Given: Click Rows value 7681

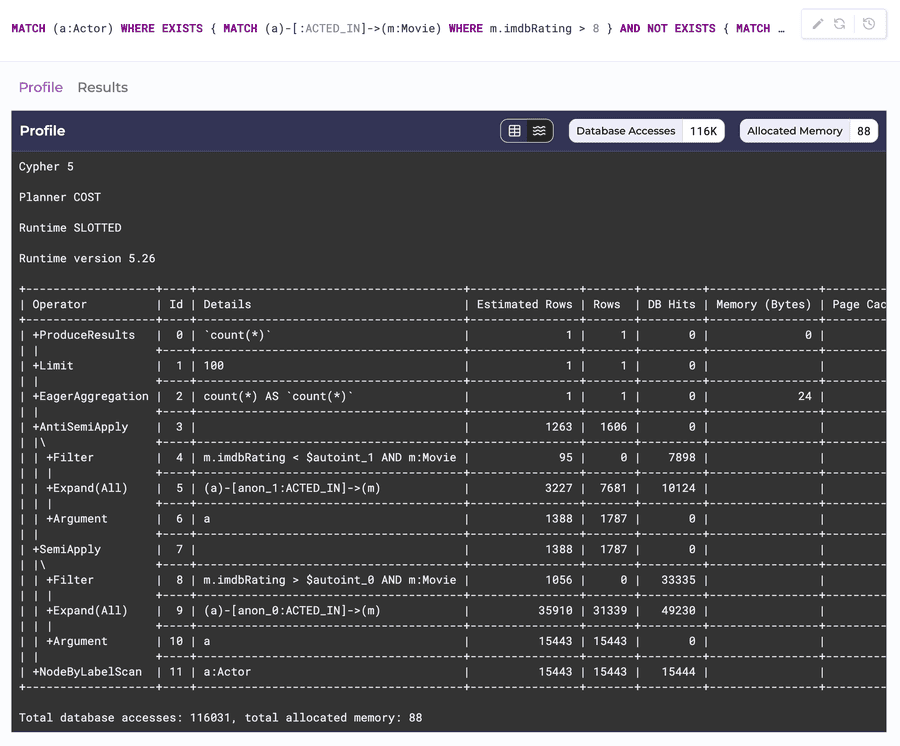Looking at the screenshot, I should click(613, 488).
